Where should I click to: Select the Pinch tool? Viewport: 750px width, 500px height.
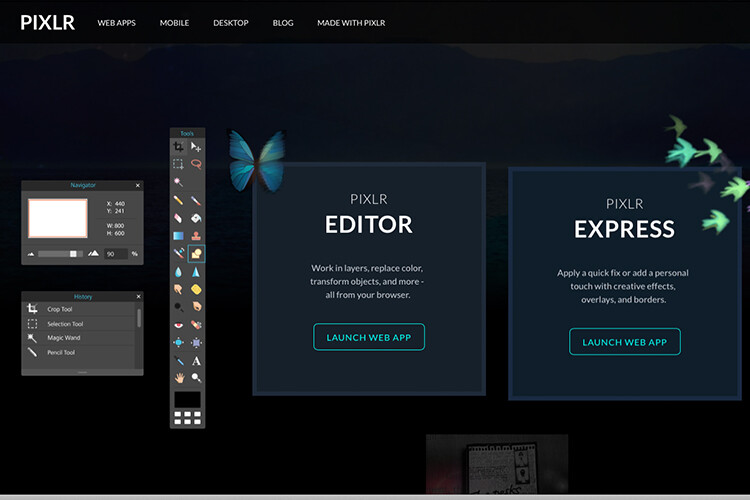[196, 342]
